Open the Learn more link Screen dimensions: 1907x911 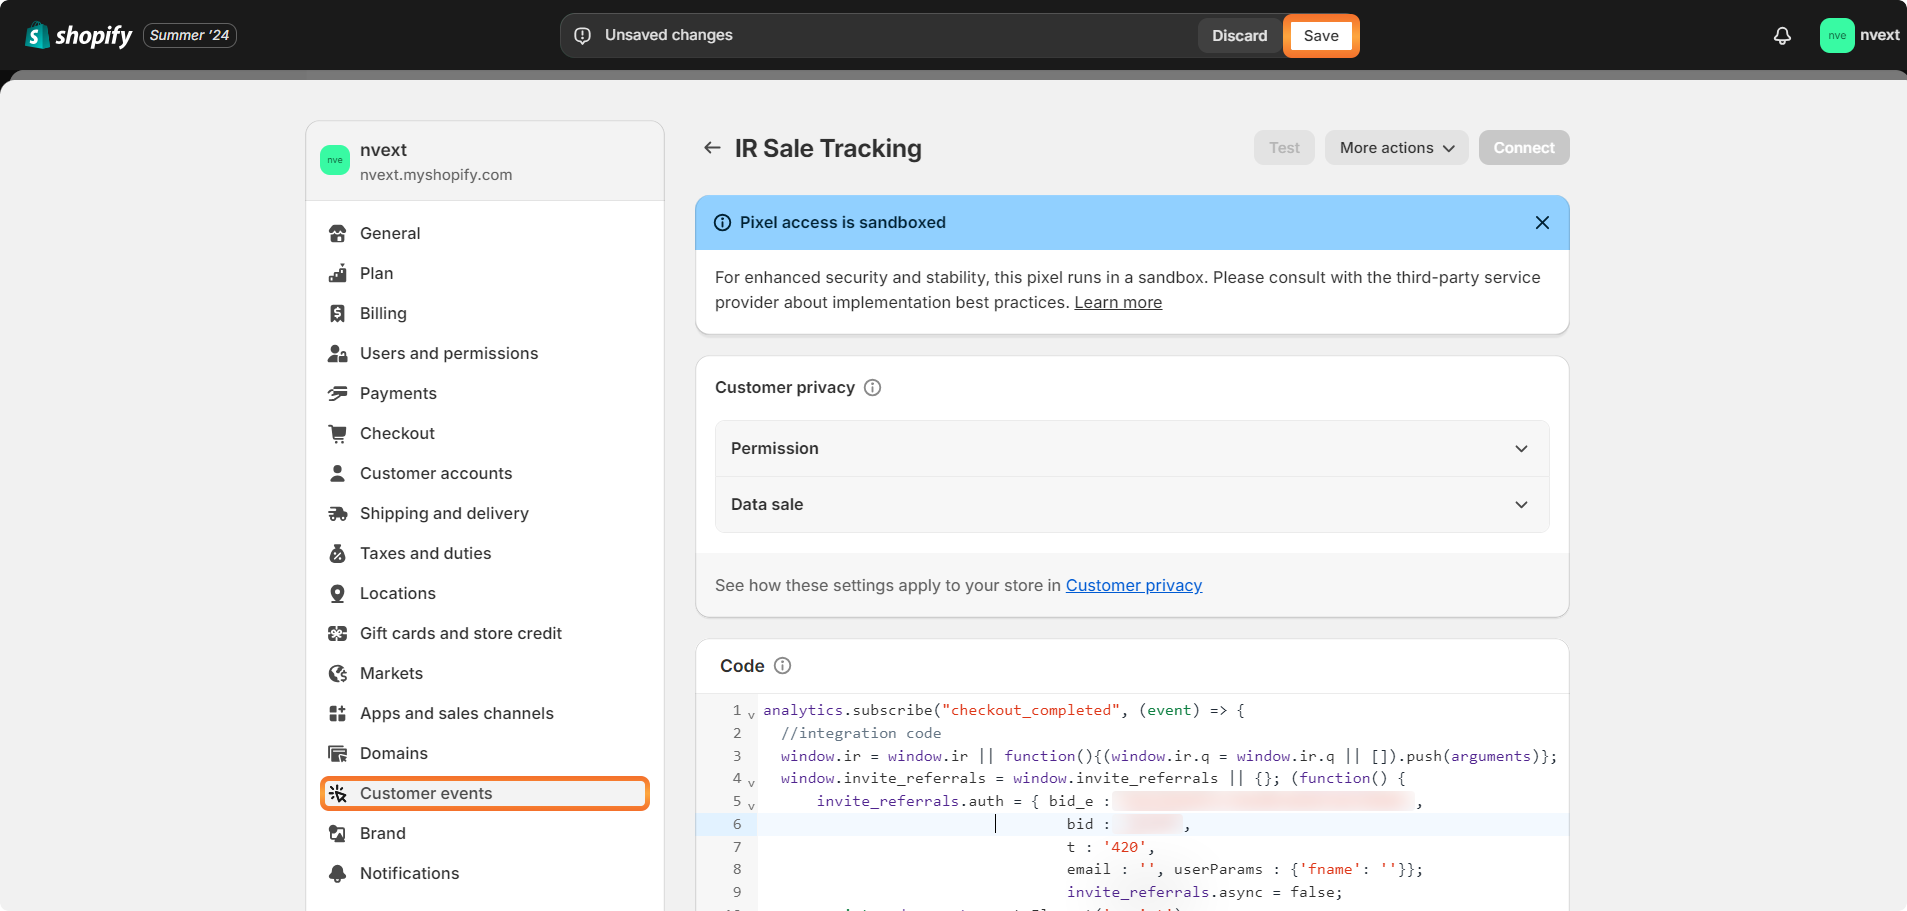[1118, 302]
